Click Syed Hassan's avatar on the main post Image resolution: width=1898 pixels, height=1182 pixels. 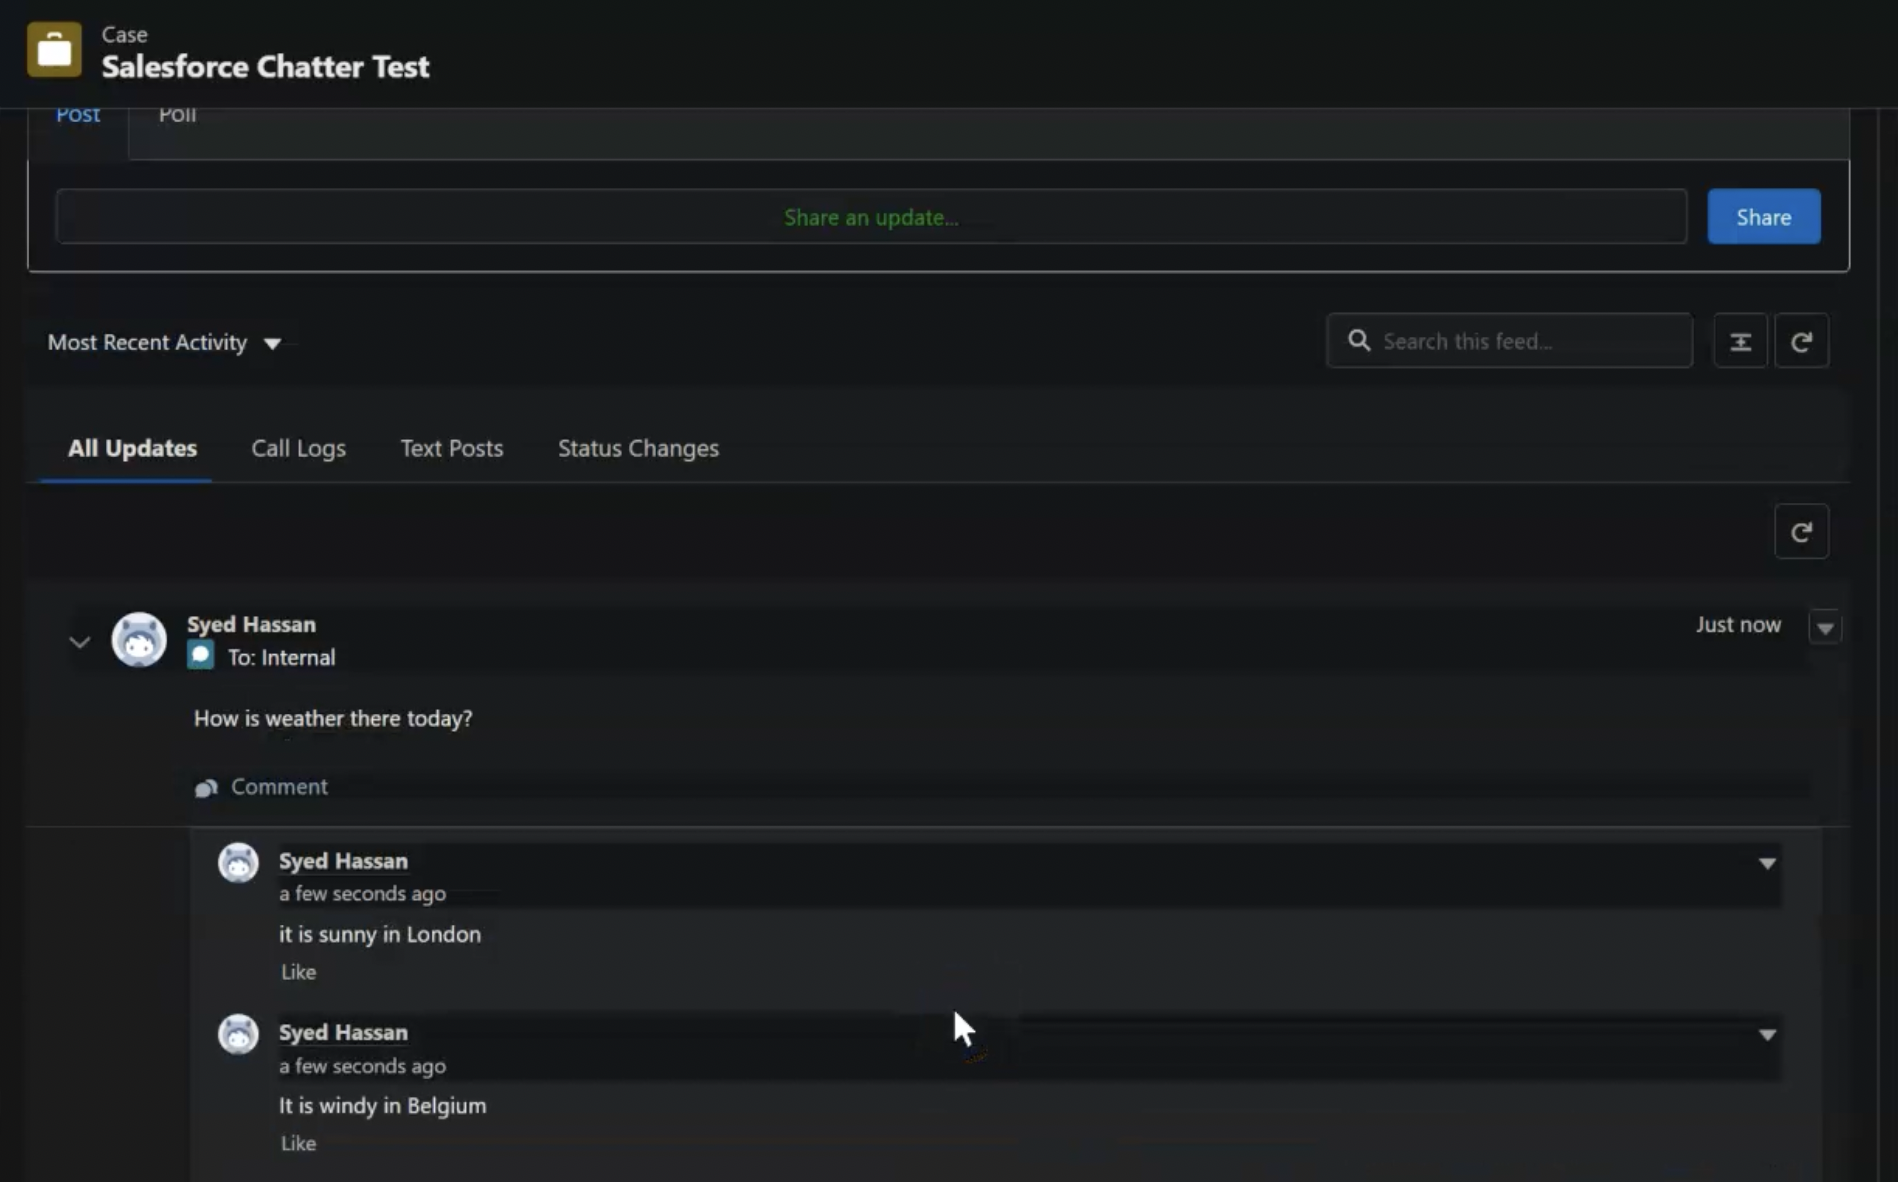click(139, 640)
